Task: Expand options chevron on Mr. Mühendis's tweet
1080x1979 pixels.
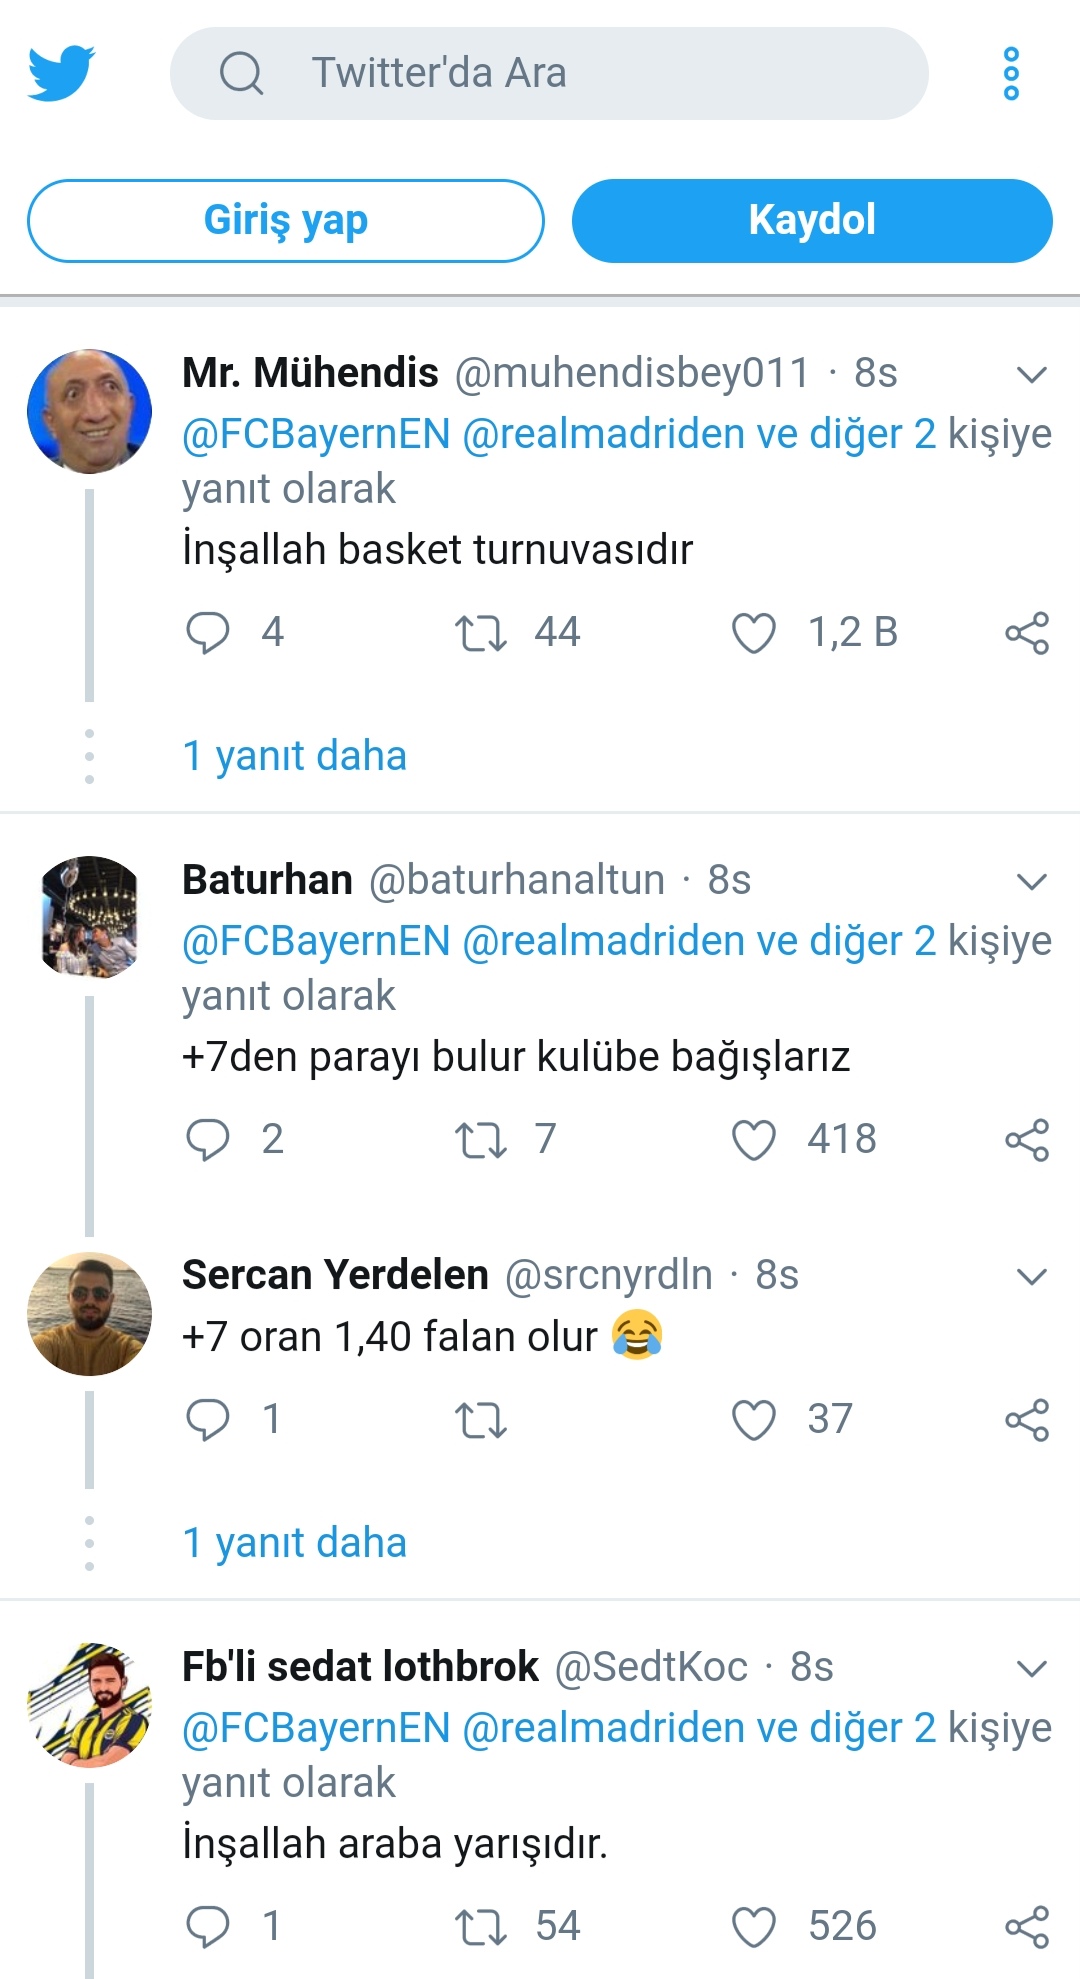Action: [1031, 375]
